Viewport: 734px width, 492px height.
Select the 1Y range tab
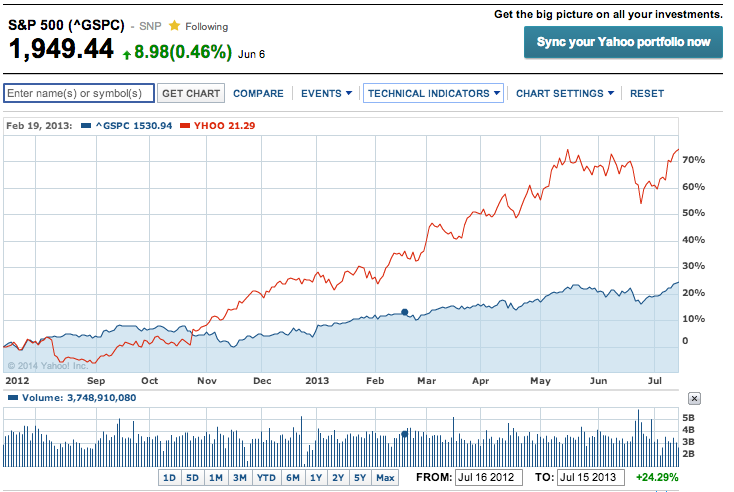pyautogui.click(x=316, y=478)
